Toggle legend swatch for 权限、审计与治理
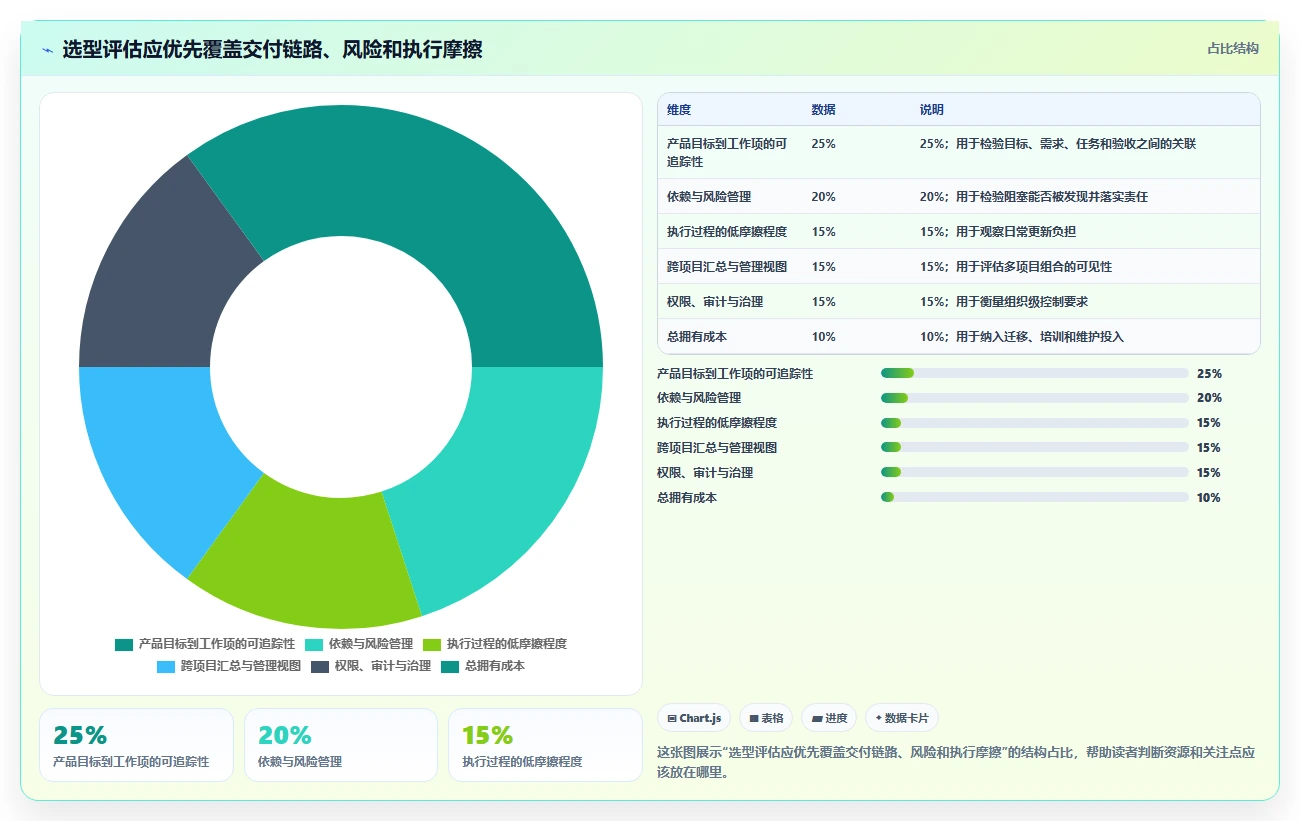This screenshot has height=821, width=1300. pyautogui.click(x=320, y=667)
